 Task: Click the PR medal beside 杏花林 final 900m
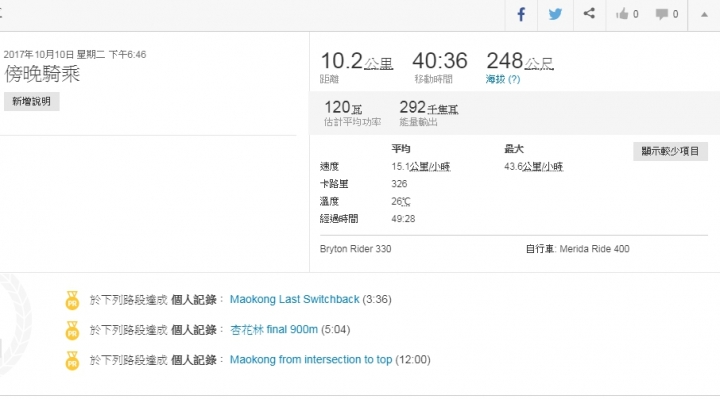tap(72, 331)
